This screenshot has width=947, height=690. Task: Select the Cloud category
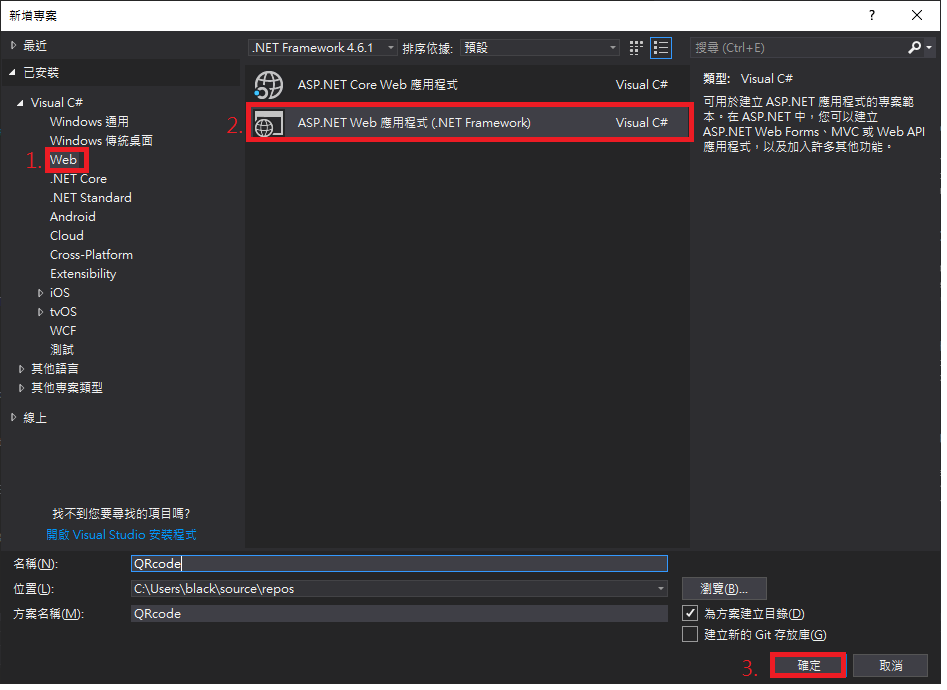coord(66,236)
